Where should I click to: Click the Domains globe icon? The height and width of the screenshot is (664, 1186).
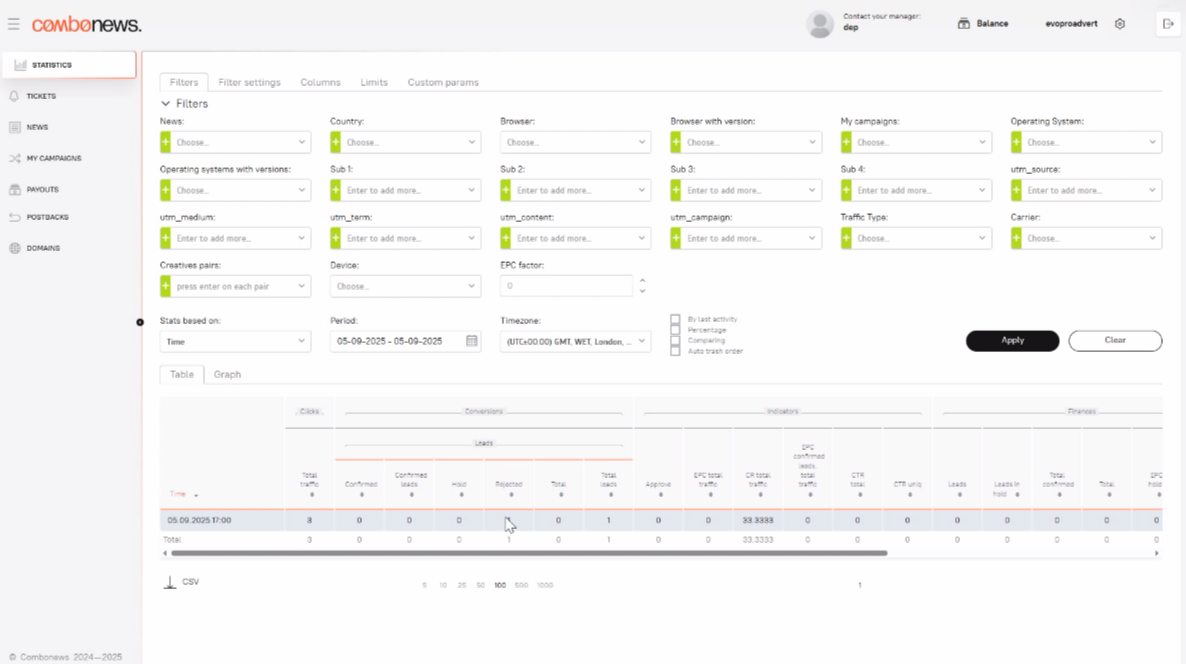[x=15, y=248]
